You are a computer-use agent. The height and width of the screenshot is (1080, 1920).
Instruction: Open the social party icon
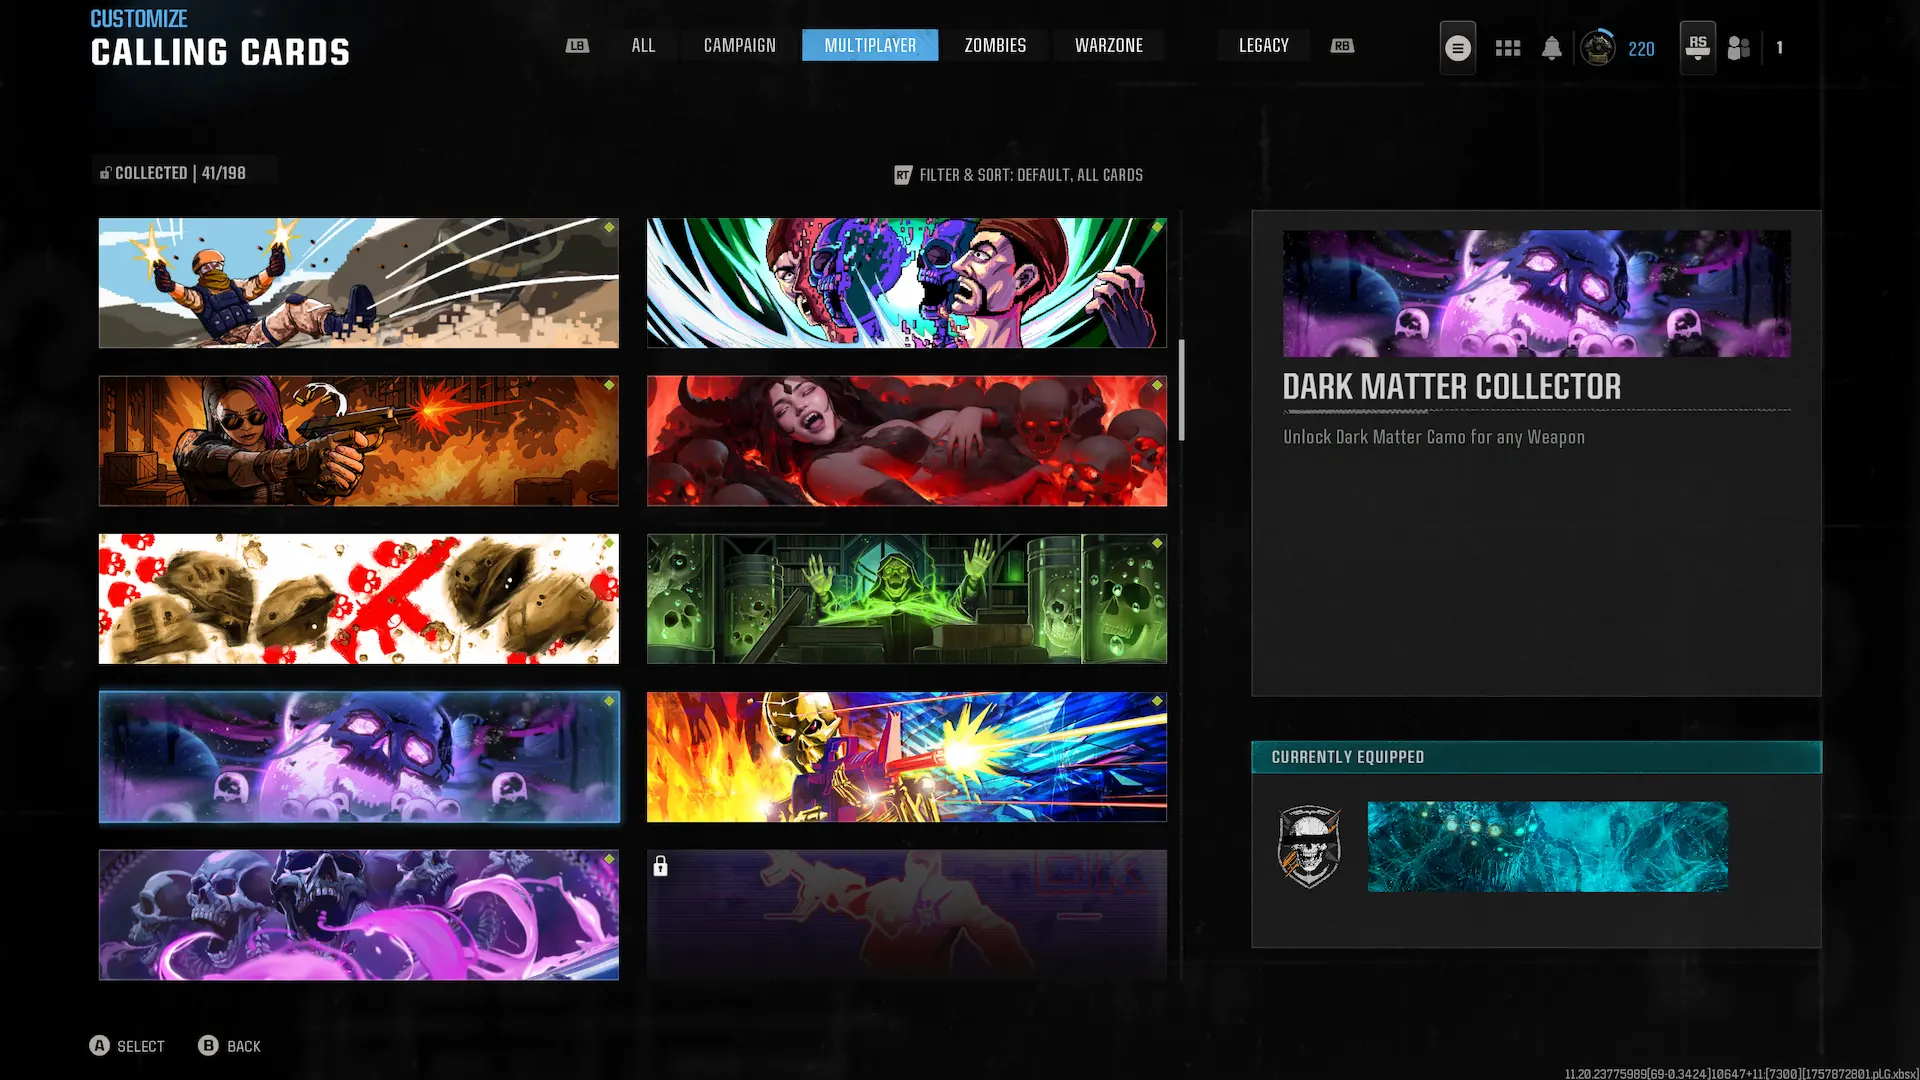pos(1739,48)
